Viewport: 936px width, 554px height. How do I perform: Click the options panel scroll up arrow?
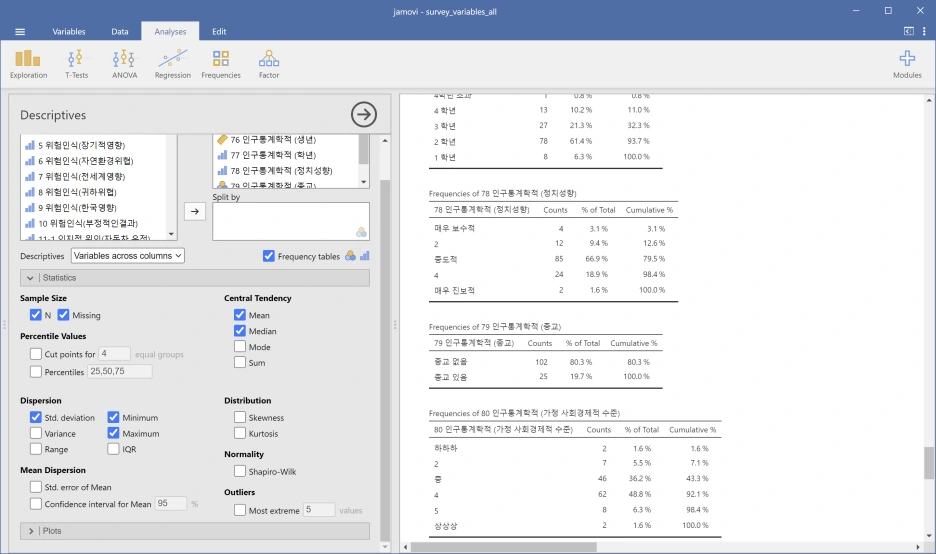385,140
